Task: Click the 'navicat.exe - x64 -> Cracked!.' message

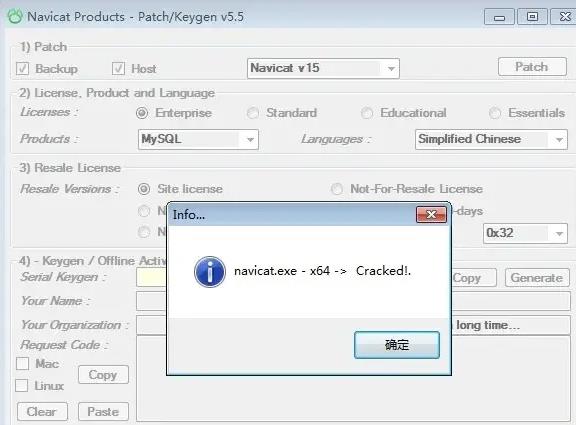Action: pos(322,271)
